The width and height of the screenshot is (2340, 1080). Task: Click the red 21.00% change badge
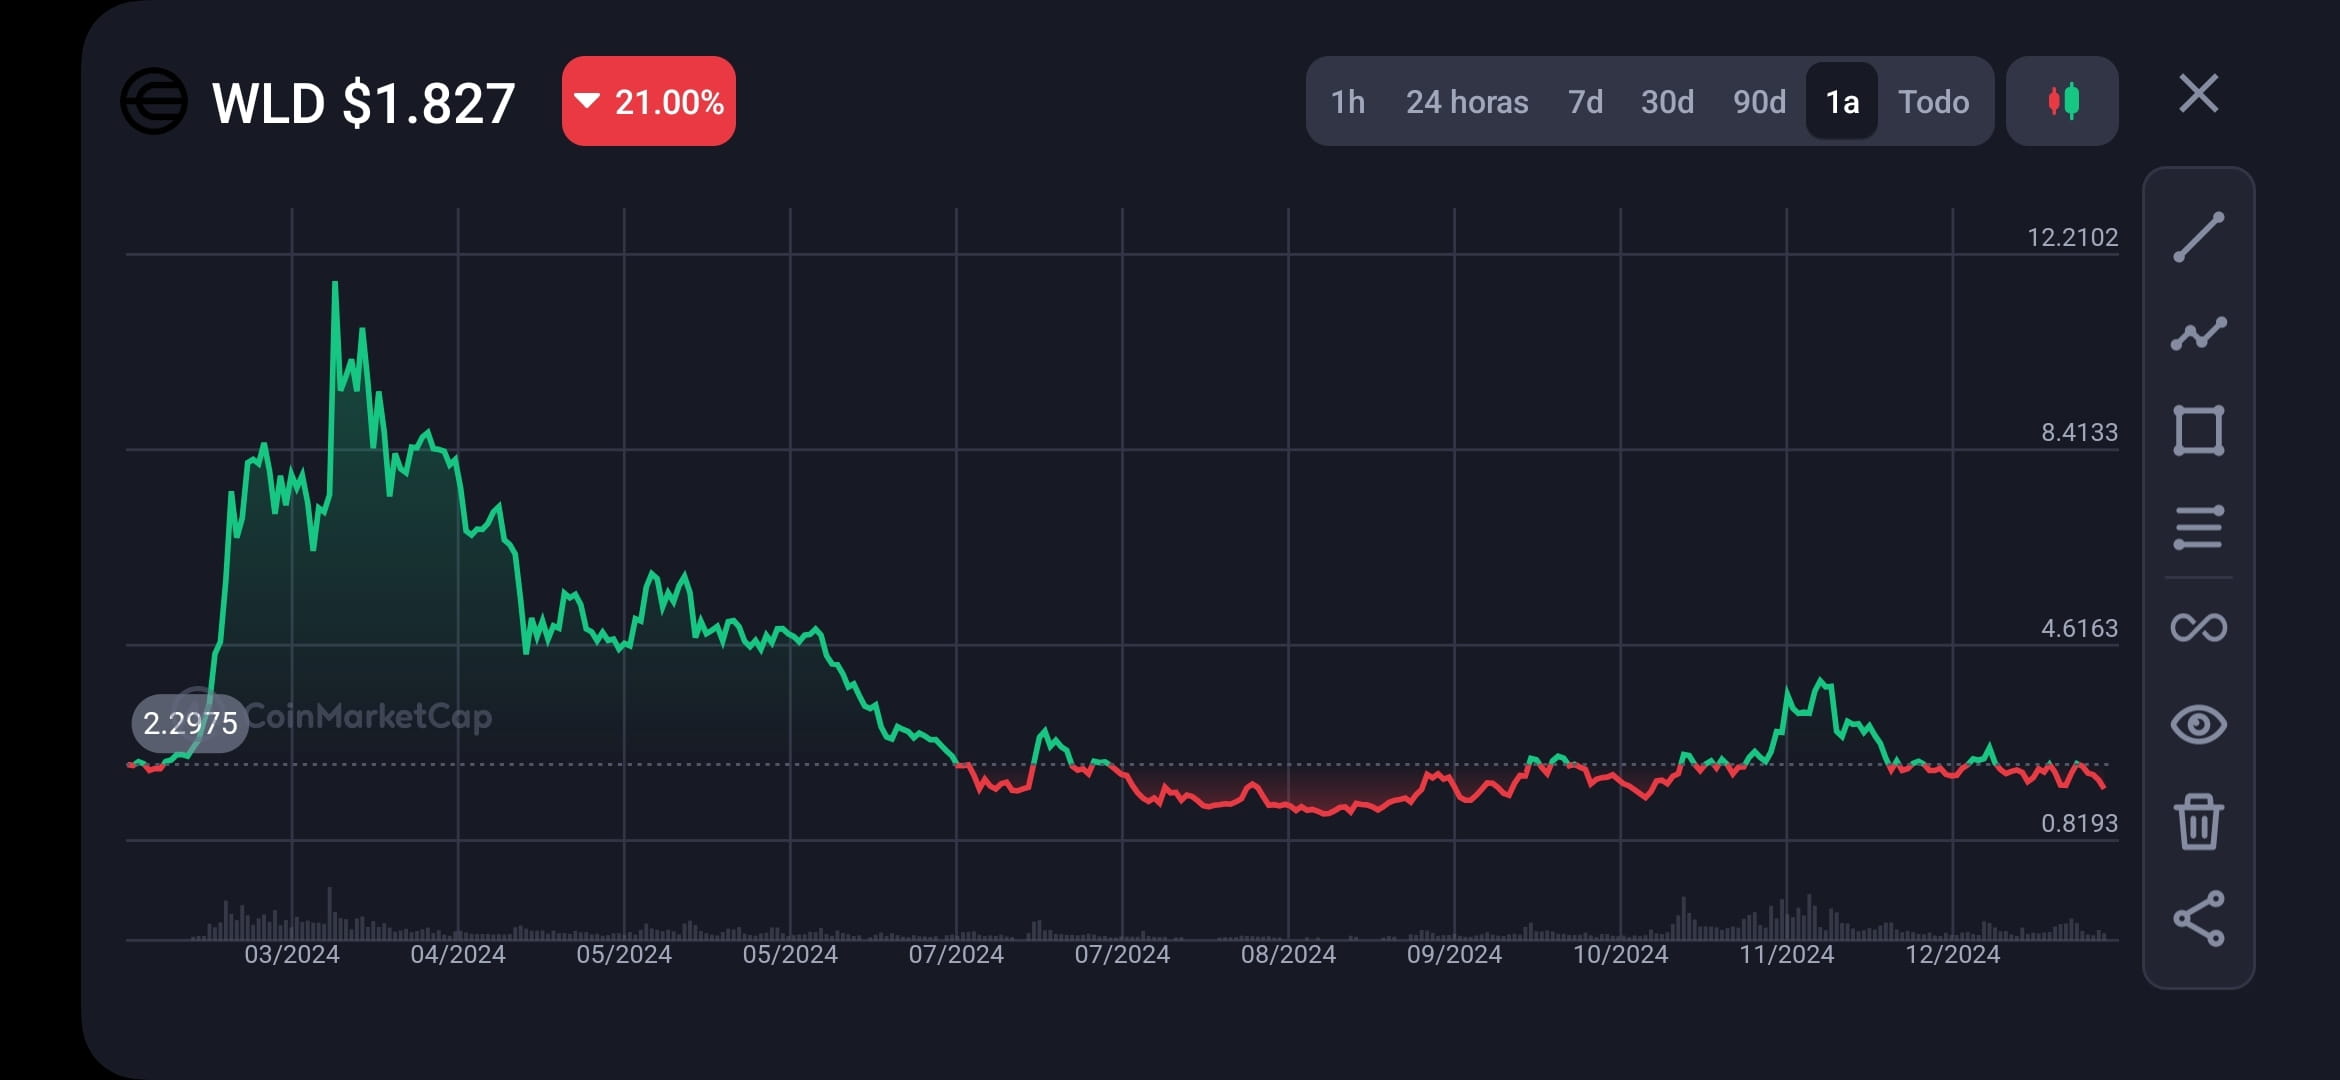point(648,101)
